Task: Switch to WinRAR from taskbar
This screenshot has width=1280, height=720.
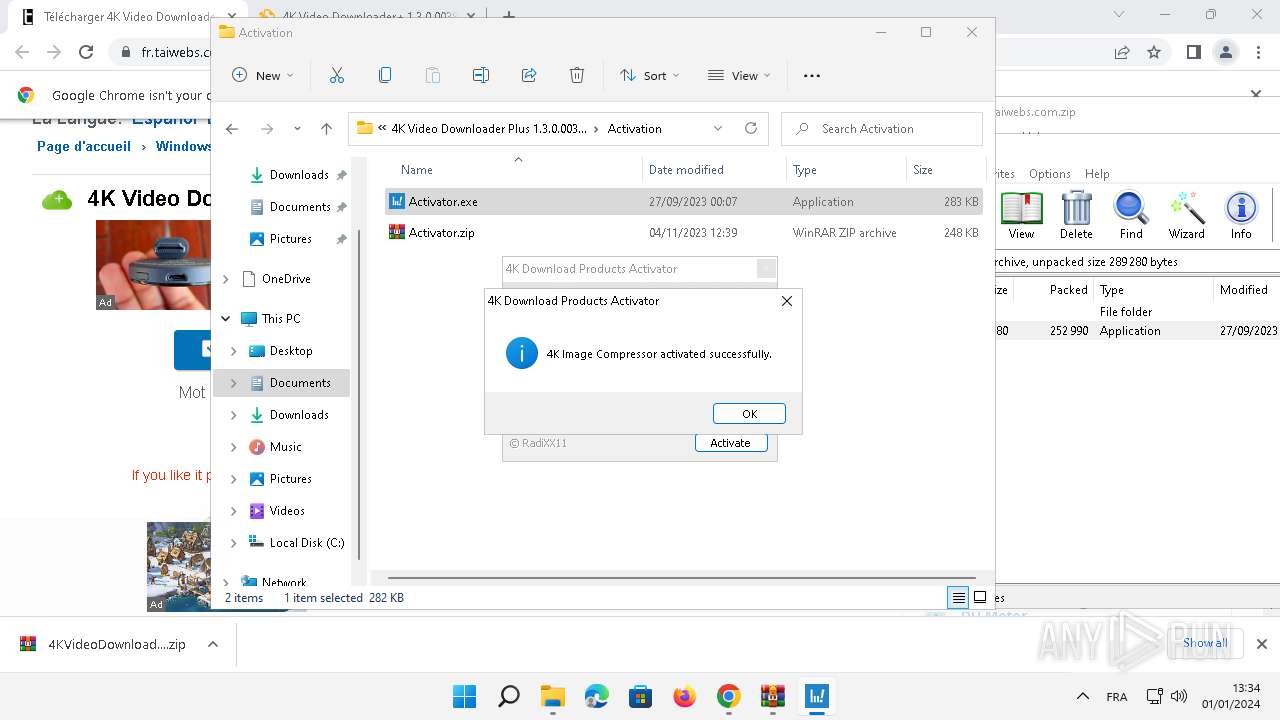Action: click(x=772, y=696)
